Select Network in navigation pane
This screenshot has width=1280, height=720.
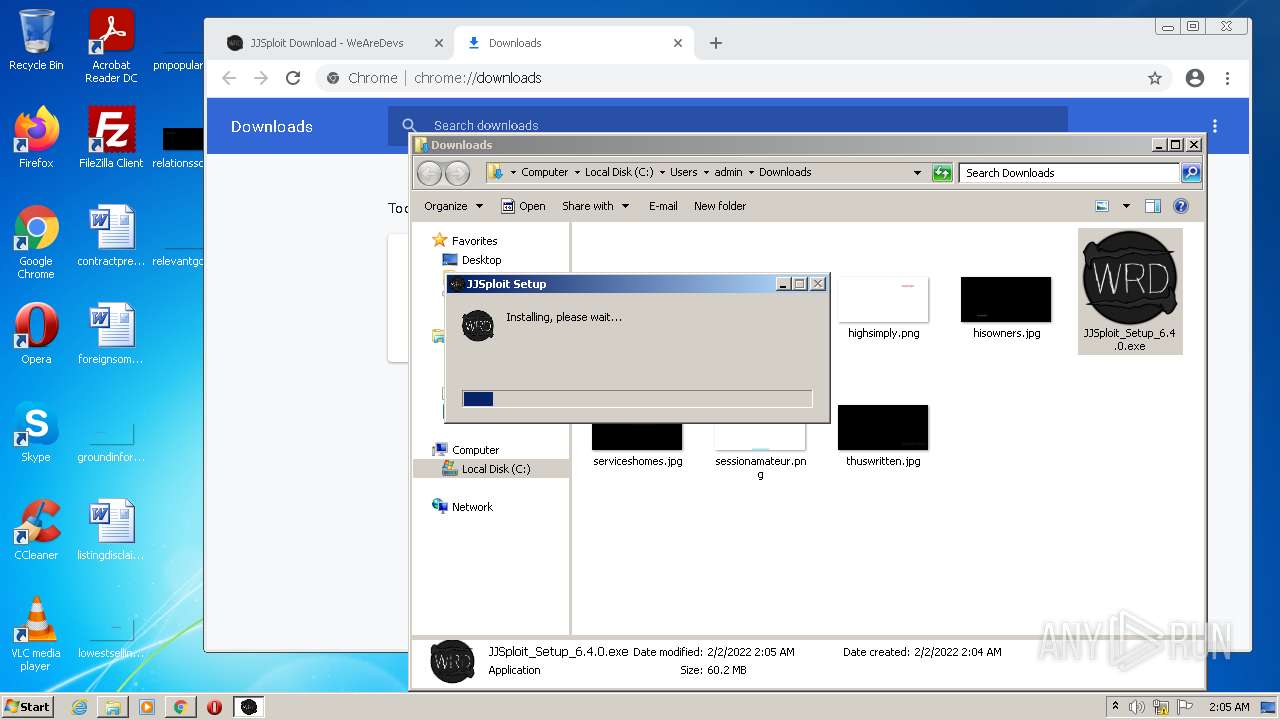point(463,507)
